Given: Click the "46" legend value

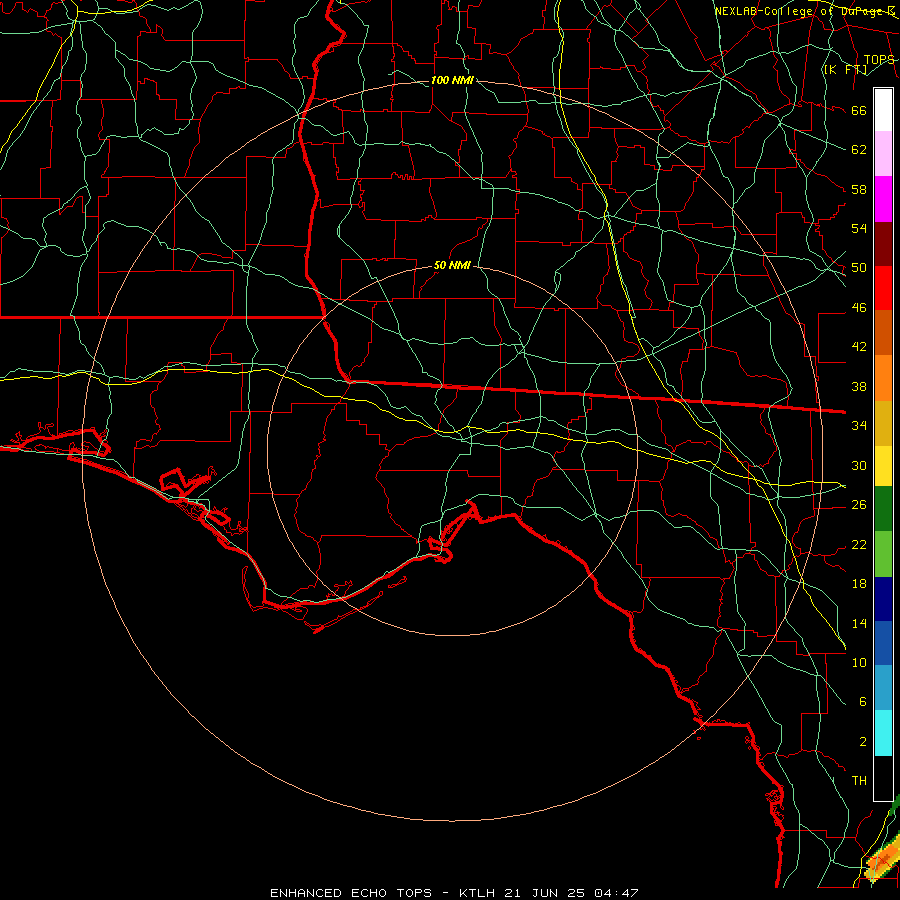Looking at the screenshot, I should coord(859,307).
